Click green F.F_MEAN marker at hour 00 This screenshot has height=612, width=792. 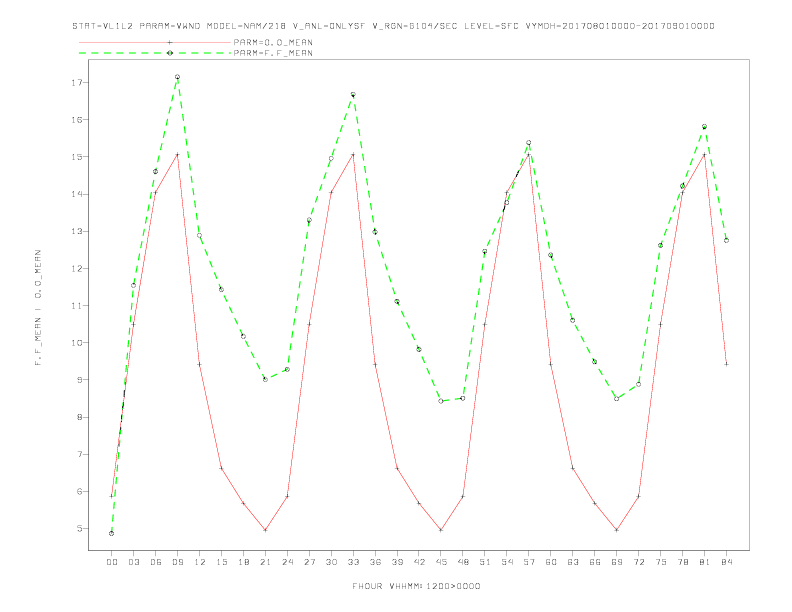tap(112, 533)
